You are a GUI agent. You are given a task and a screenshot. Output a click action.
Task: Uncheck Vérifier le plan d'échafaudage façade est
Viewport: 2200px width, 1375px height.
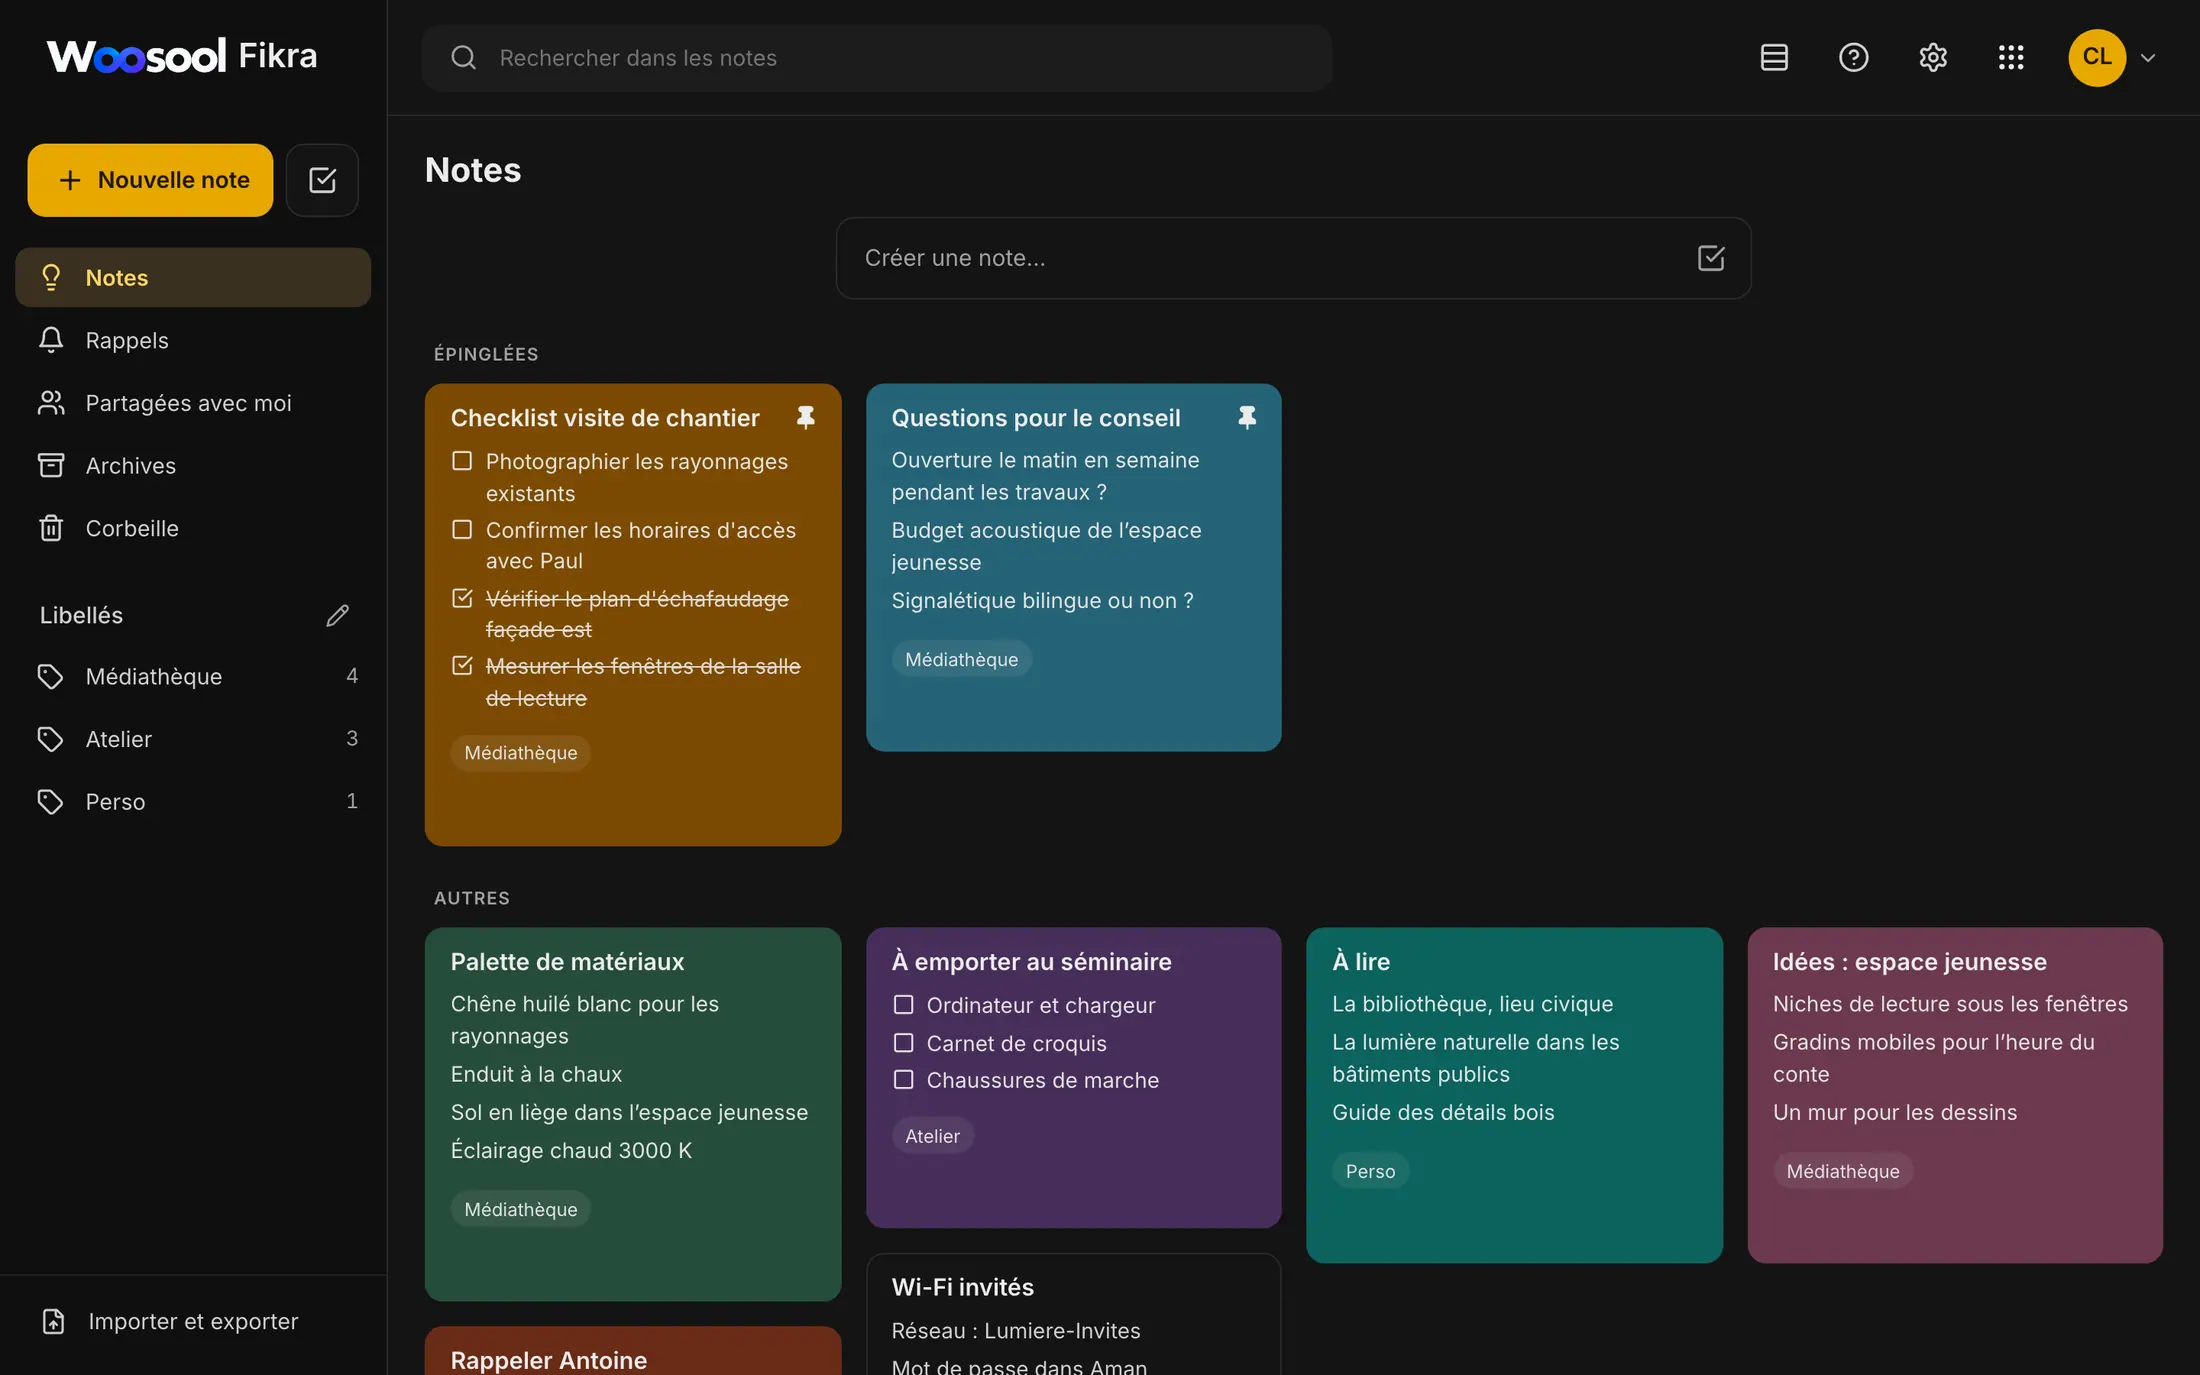pyautogui.click(x=462, y=598)
